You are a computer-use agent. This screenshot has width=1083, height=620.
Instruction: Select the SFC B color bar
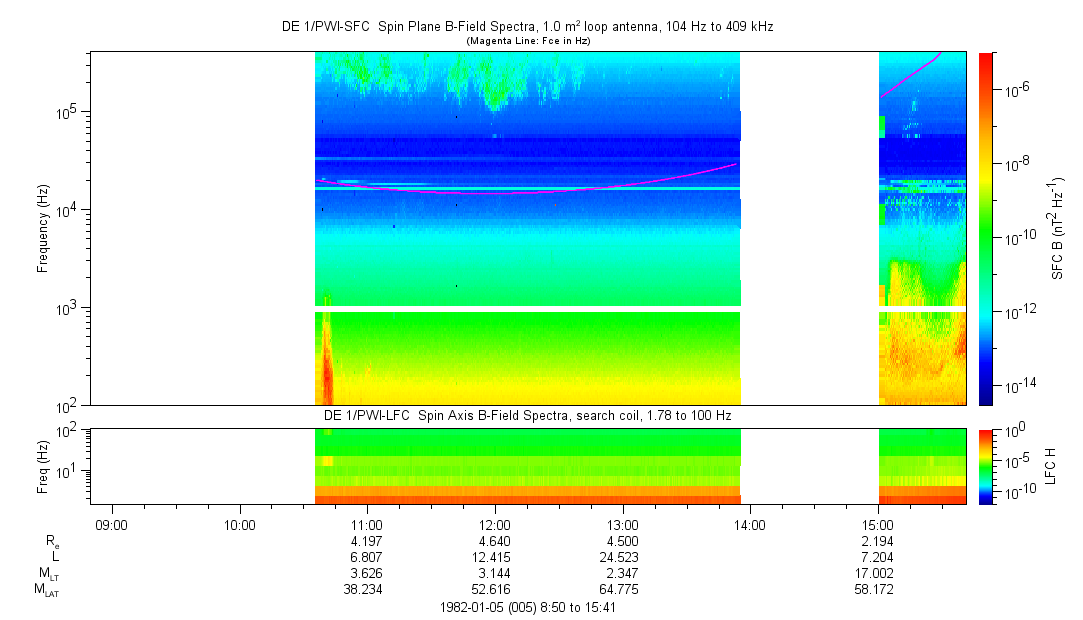pyautogui.click(x=986, y=229)
